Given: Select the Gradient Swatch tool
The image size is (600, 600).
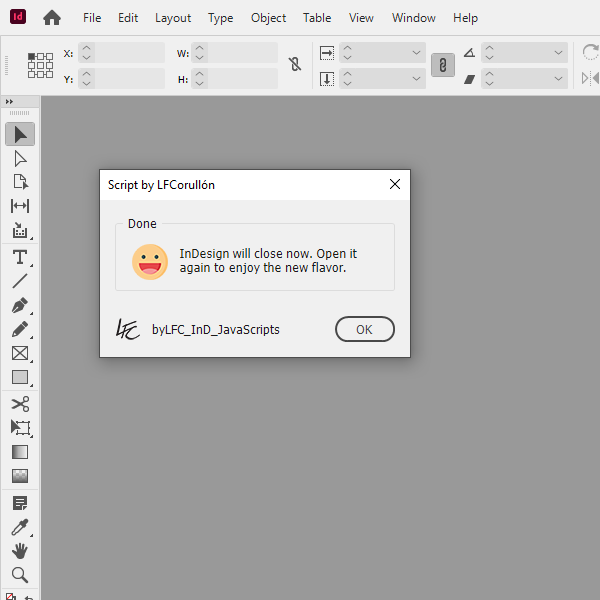Looking at the screenshot, I should pyautogui.click(x=20, y=452).
